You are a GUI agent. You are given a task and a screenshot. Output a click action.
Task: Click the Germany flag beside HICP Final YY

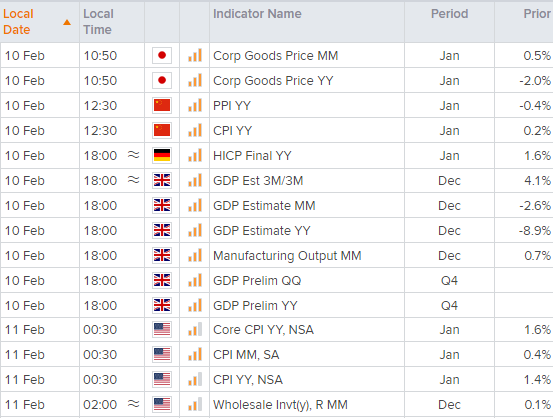162,156
